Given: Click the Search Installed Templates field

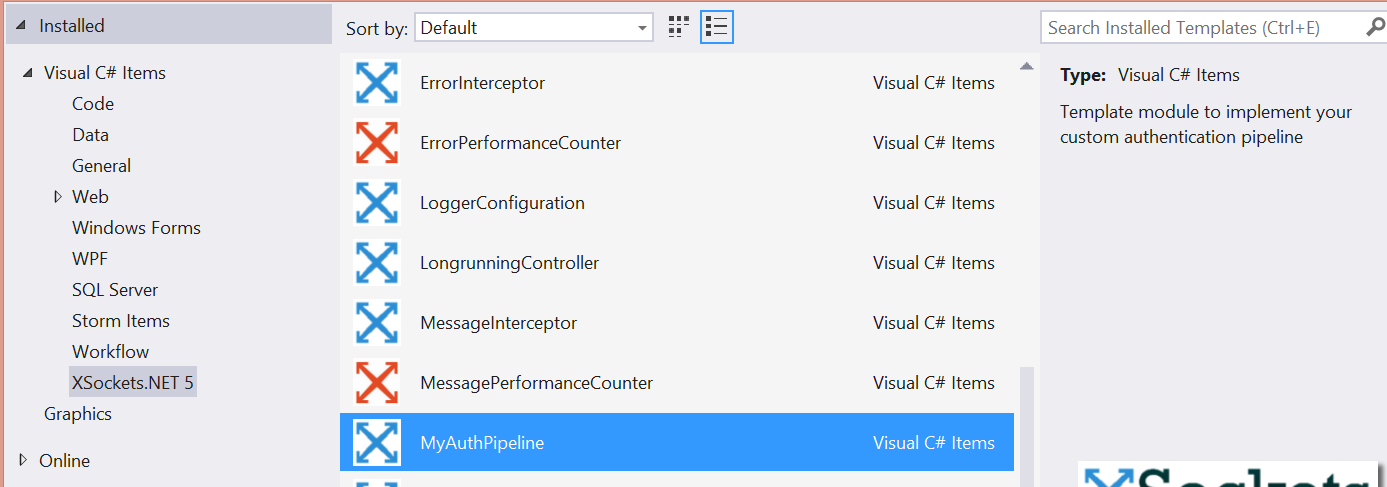Looking at the screenshot, I should [x=1200, y=28].
